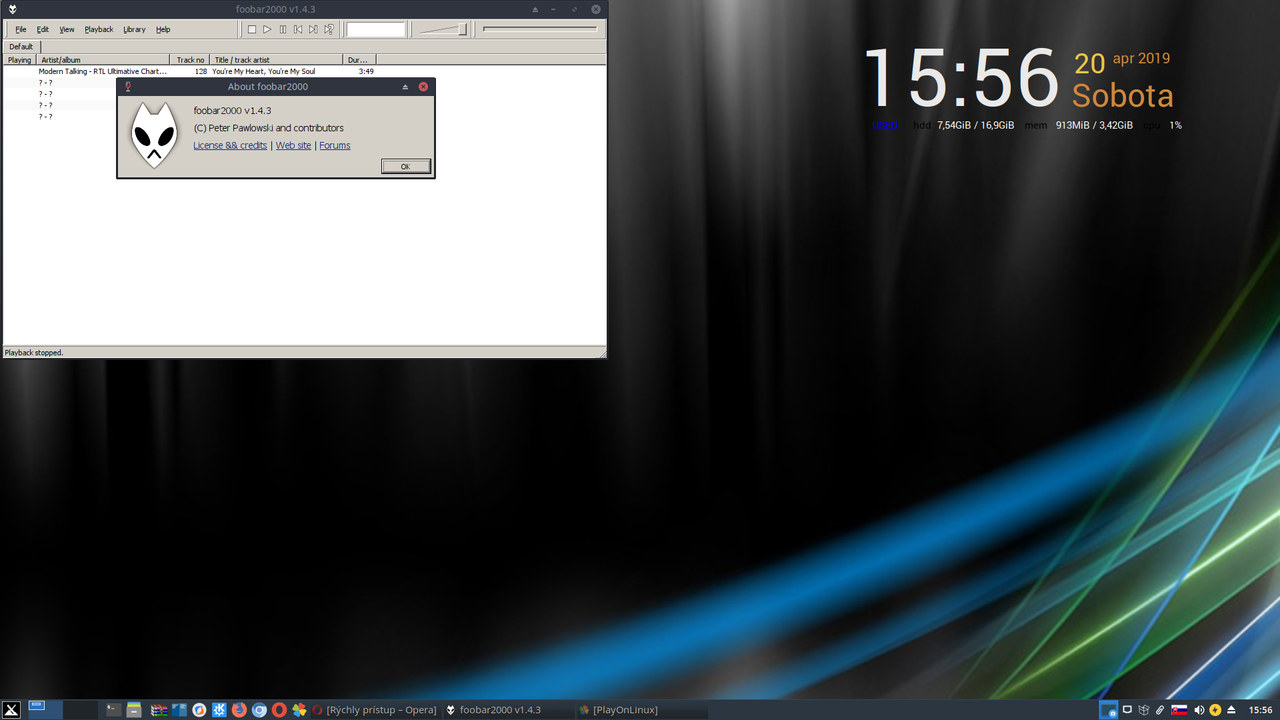Launch Opera from the quick-launch icons
Image resolution: width=1280 pixels, height=720 pixels.
click(x=279, y=710)
